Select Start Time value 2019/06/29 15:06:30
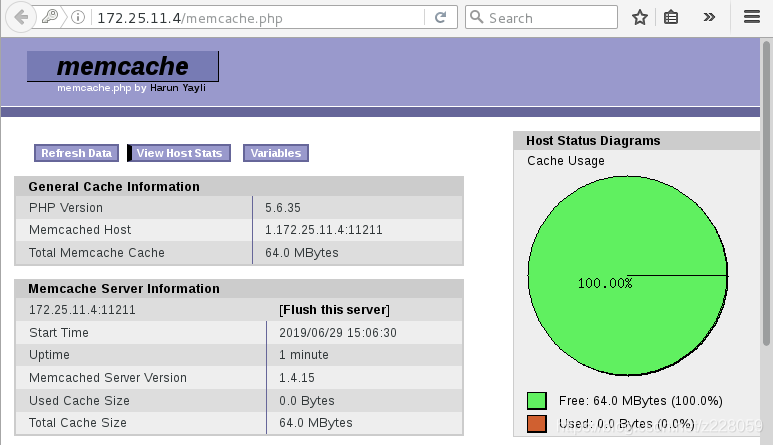 click(x=338, y=333)
